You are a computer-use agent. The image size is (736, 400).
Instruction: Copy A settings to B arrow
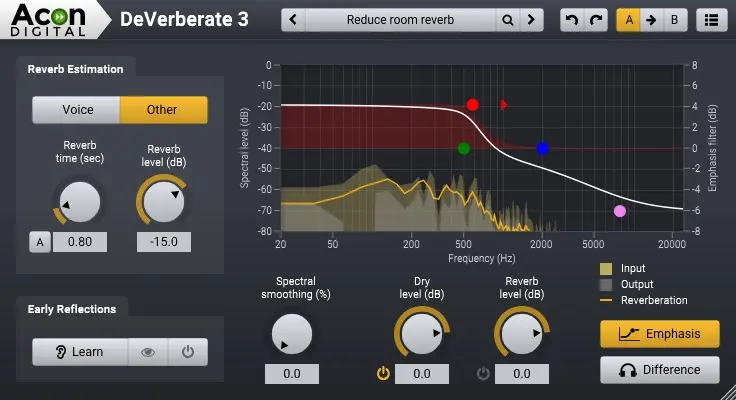point(652,20)
